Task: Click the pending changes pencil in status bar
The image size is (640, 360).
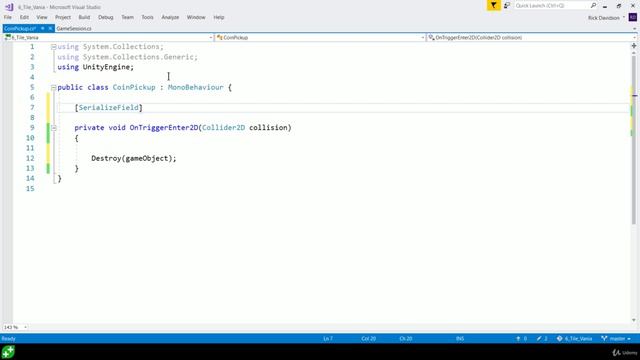Action: pos(542,339)
